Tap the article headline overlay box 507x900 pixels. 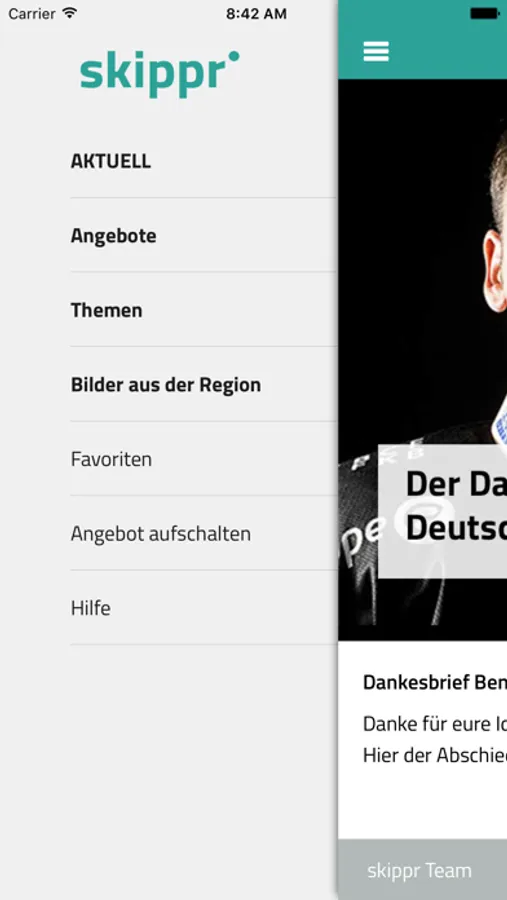pos(443,511)
